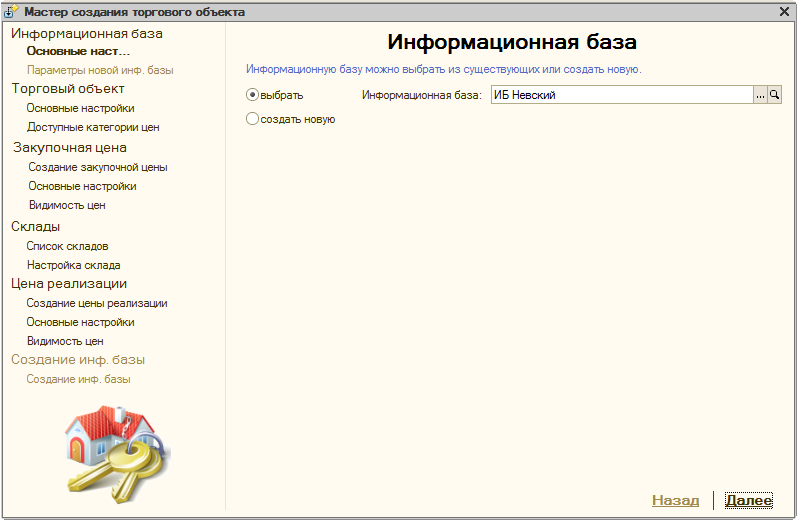Image resolution: width=797 pixels, height=520 pixels.
Task: Select step "Основные наст..." in bold
Action: pyautogui.click(x=78, y=51)
